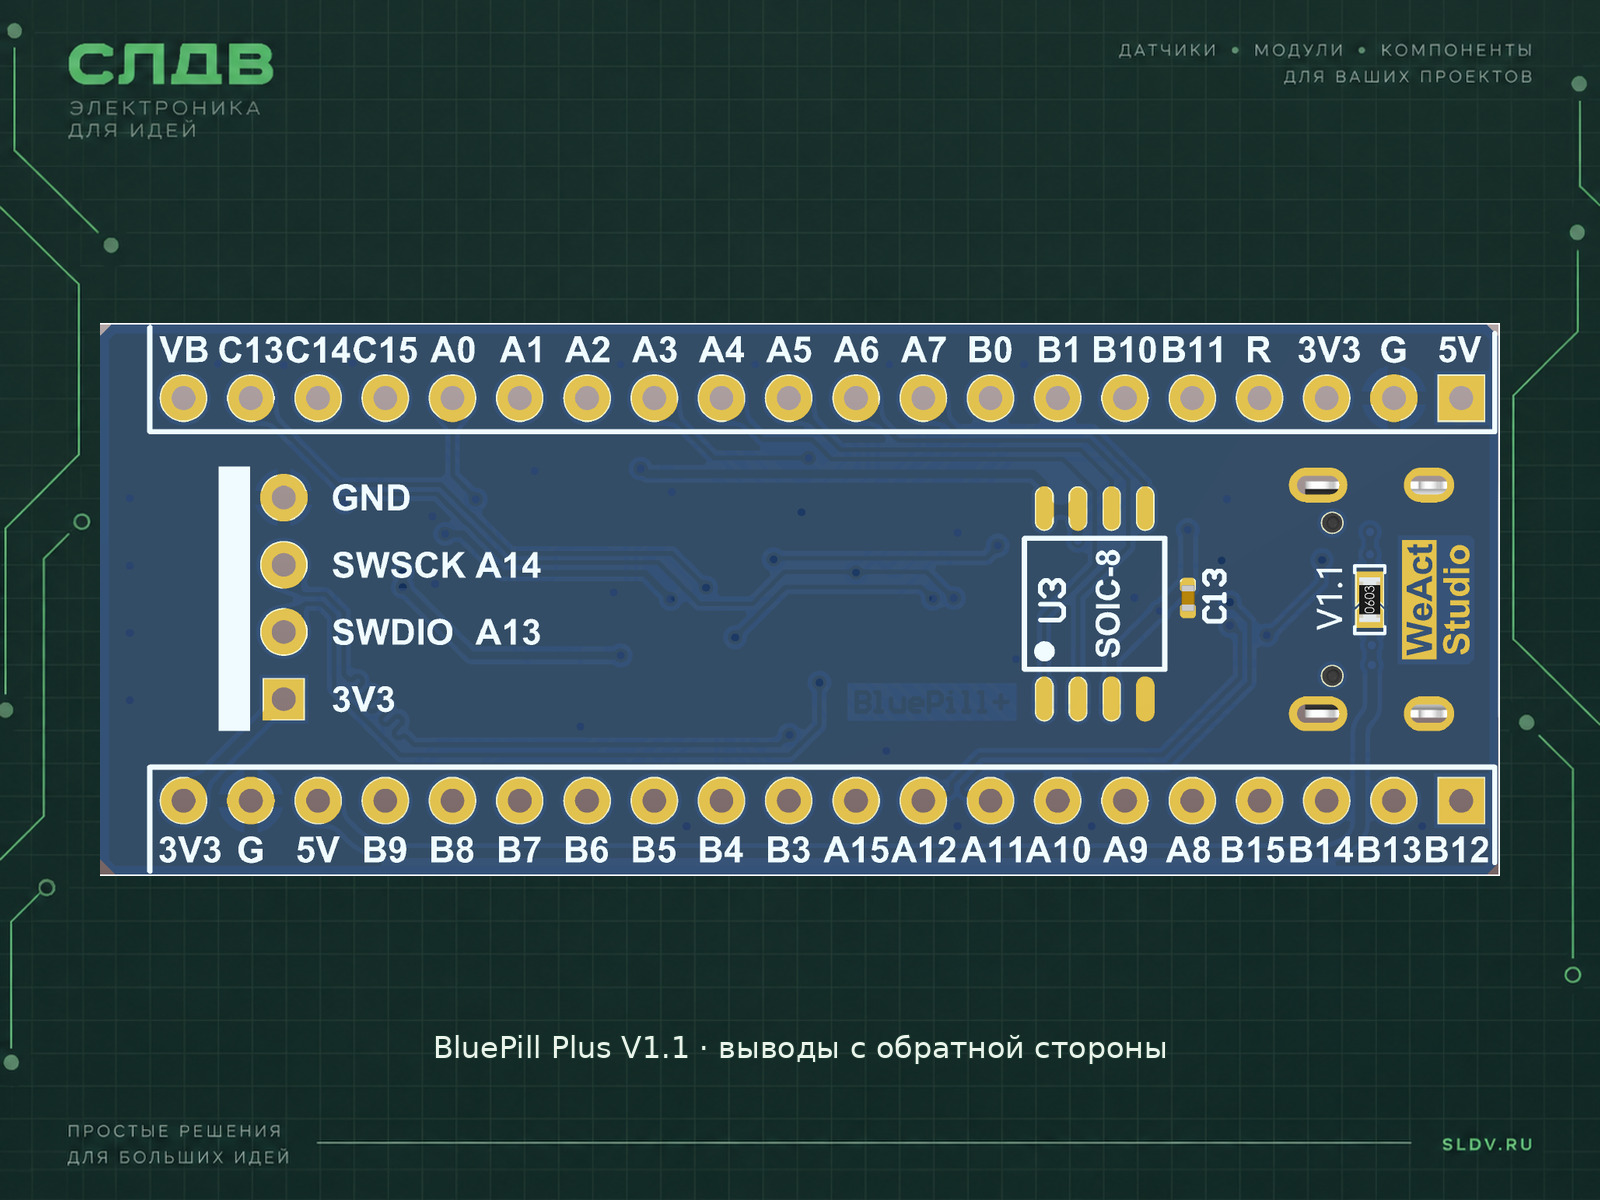Select the U3 SOIC-8 chip footprint
The image size is (1600, 1200).
pos(1094,603)
